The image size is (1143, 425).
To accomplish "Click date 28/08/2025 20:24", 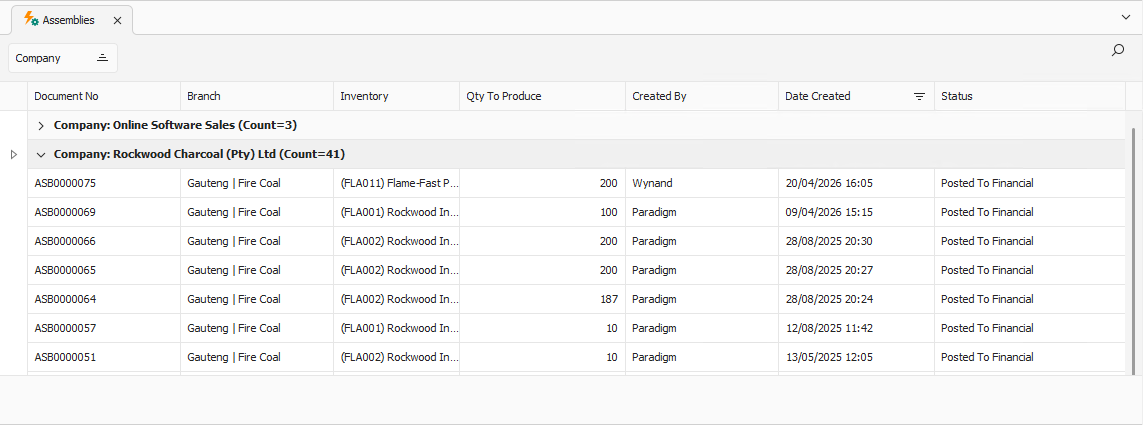I will click(x=829, y=300).
